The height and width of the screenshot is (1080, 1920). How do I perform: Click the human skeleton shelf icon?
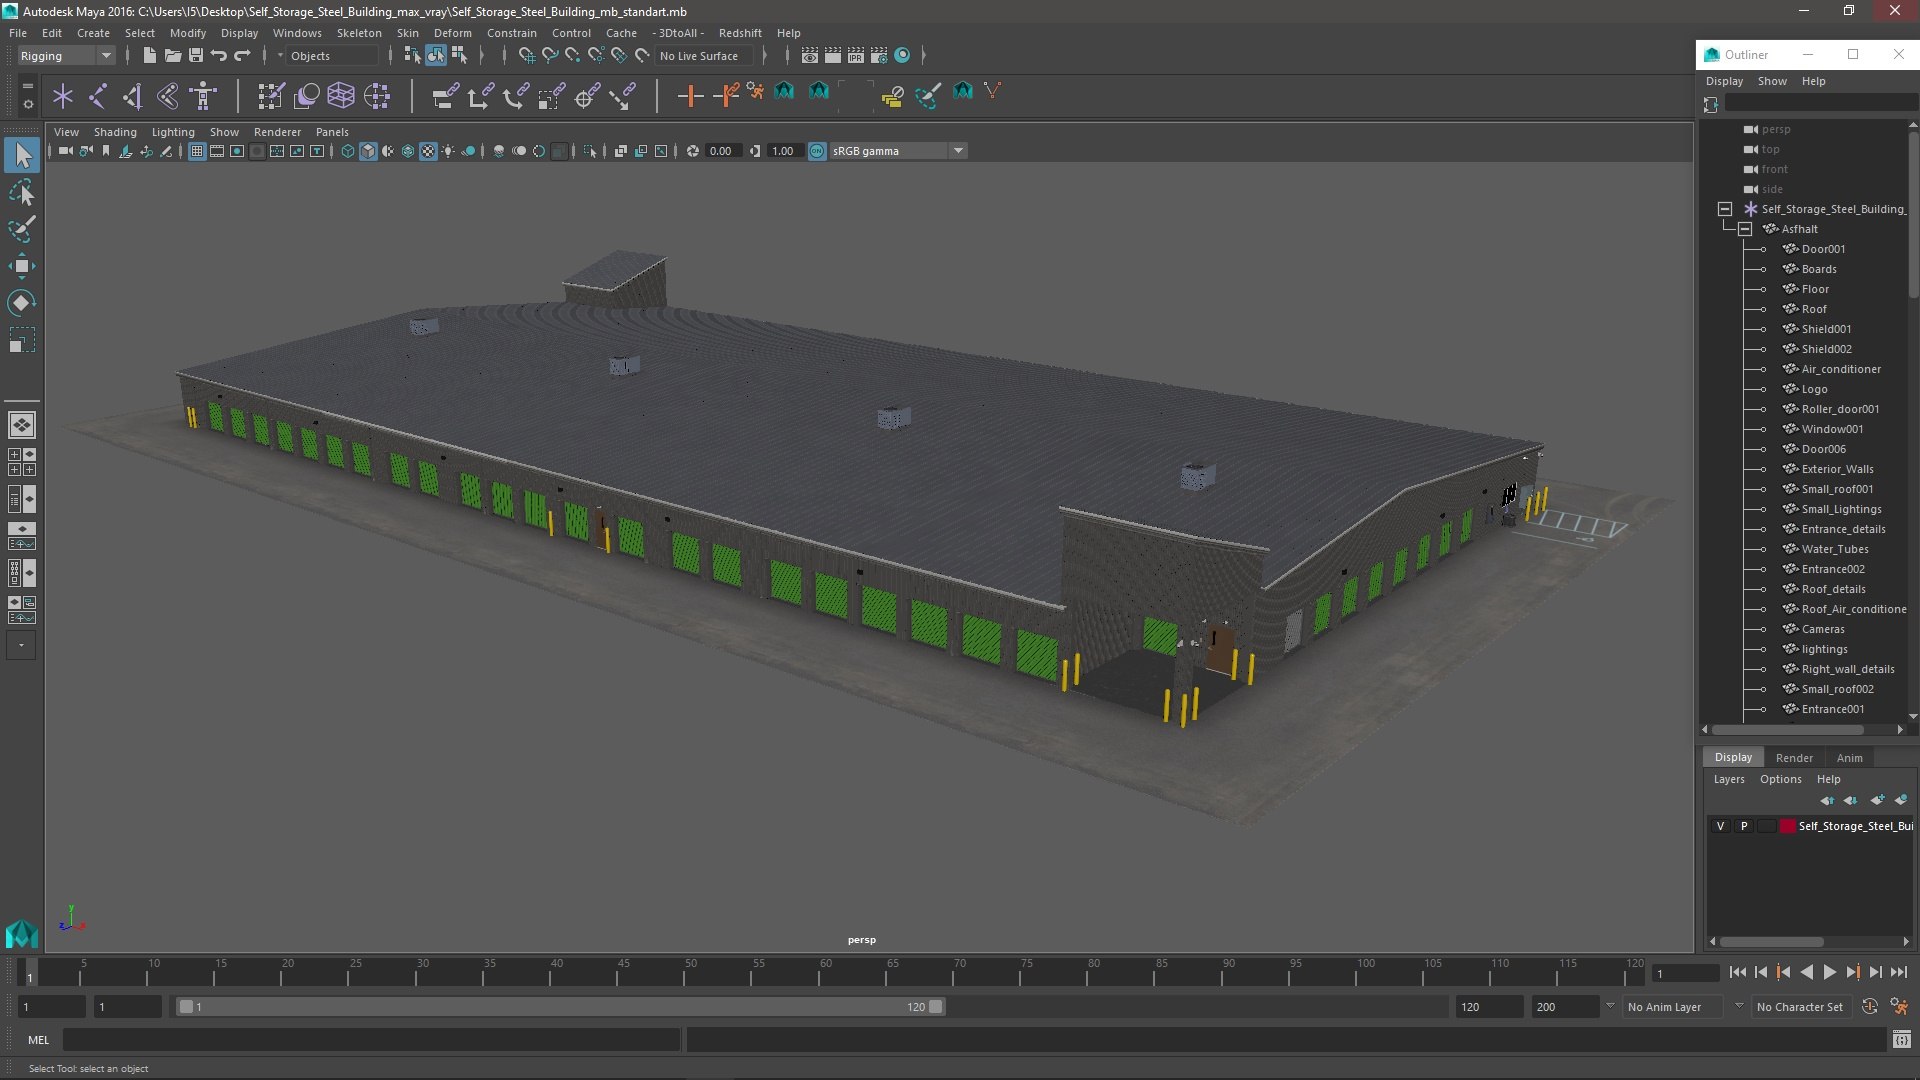[203, 96]
